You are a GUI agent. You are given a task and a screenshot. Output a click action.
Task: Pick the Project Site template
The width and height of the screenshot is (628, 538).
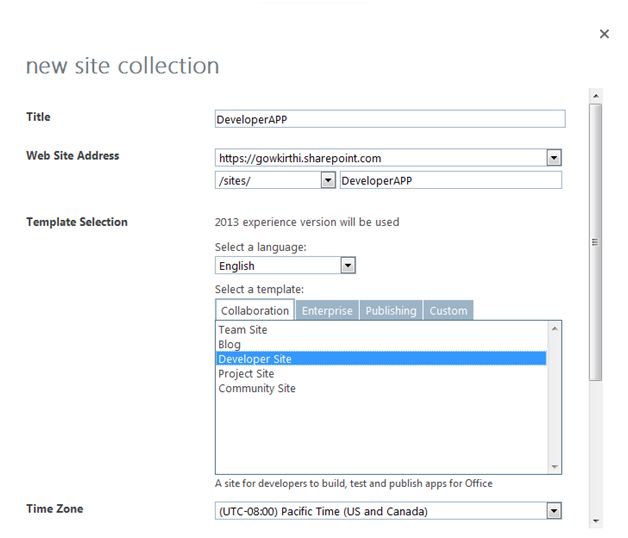pyautogui.click(x=246, y=374)
